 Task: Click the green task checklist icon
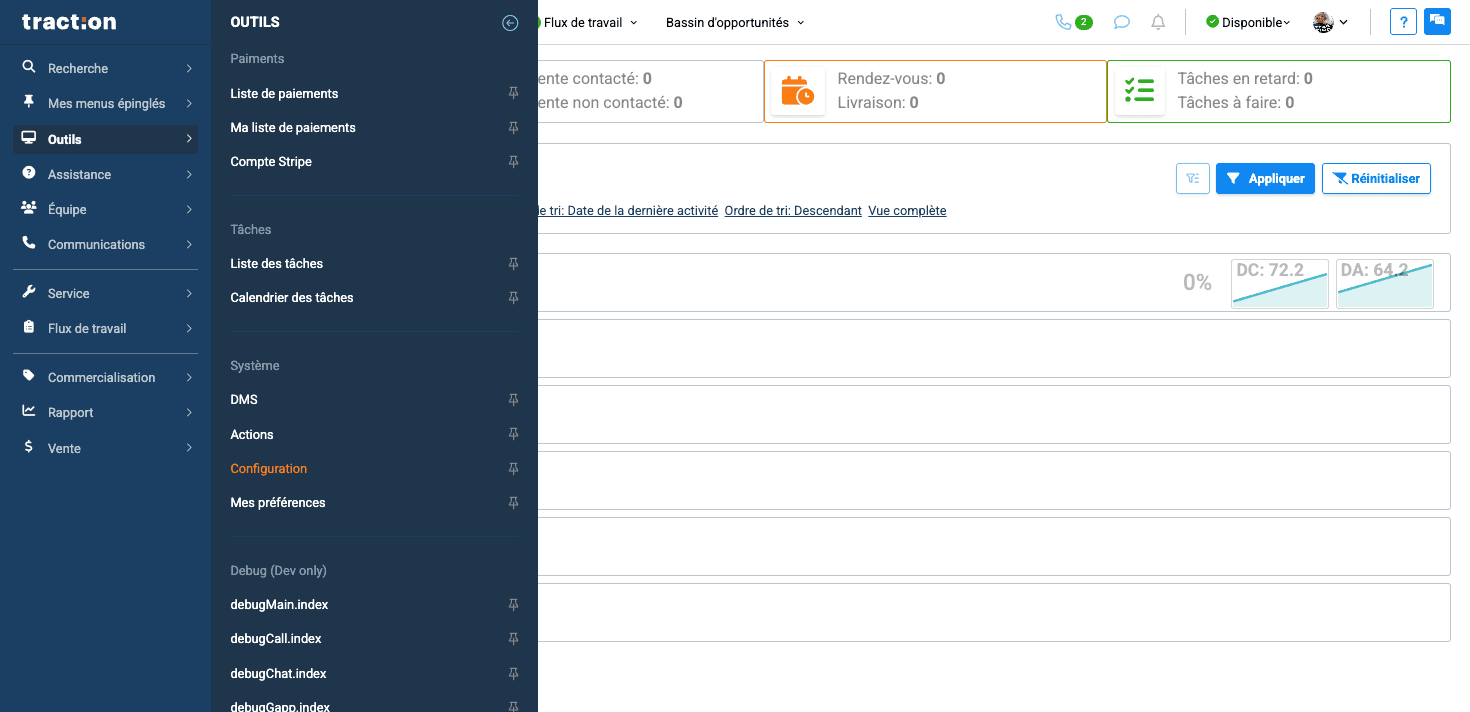coord(1139,90)
